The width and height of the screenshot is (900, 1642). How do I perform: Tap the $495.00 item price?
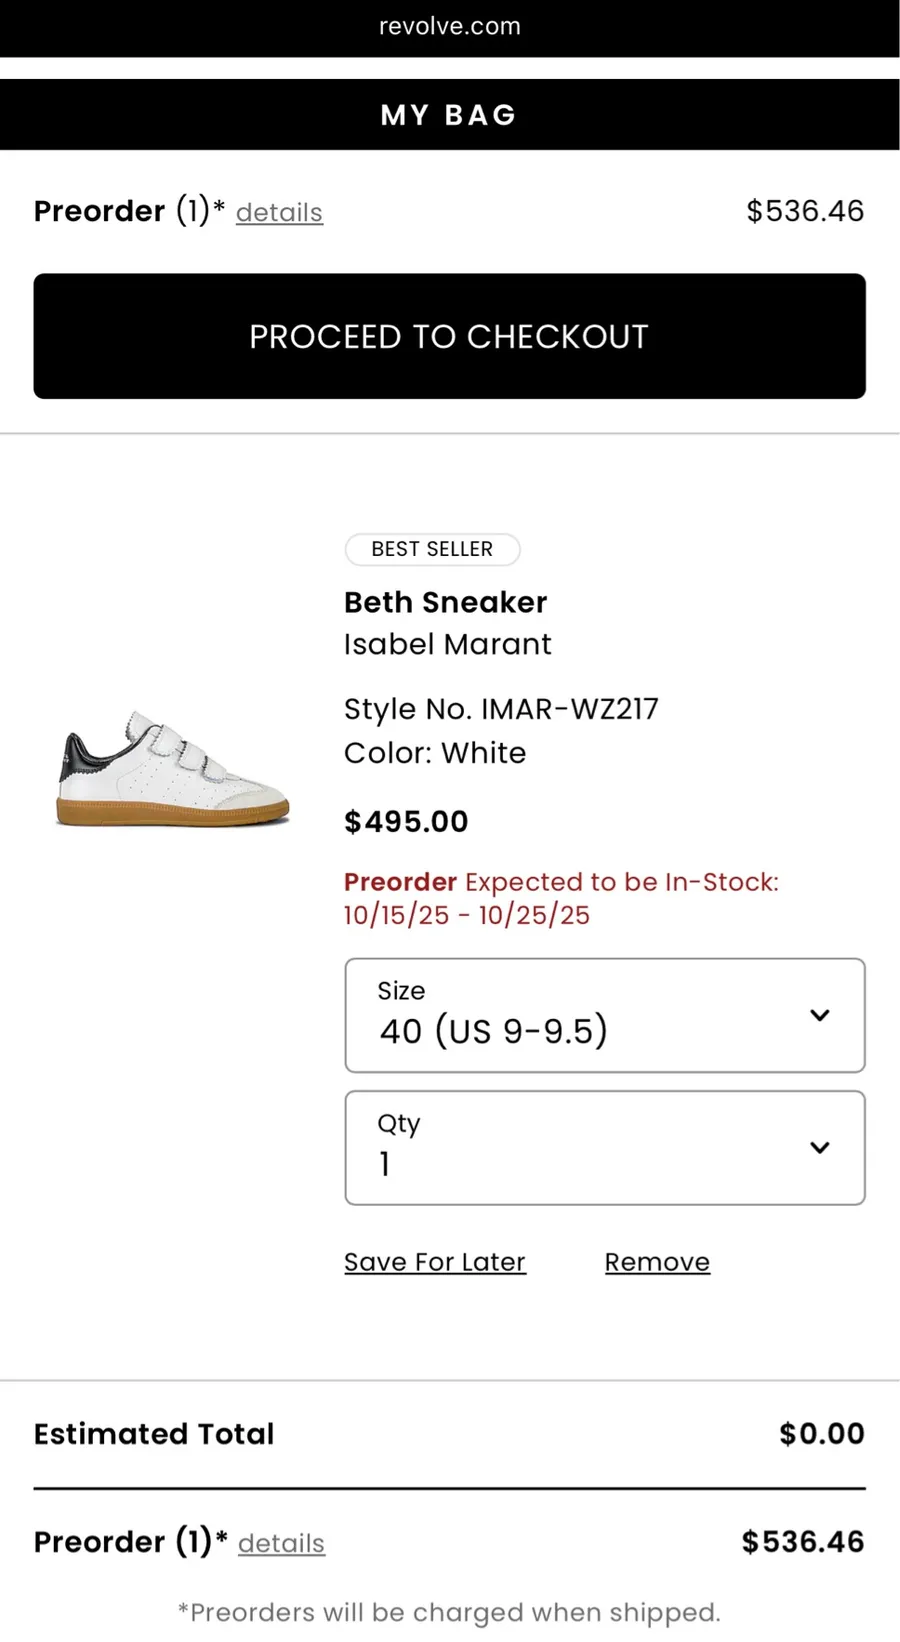coord(406,822)
